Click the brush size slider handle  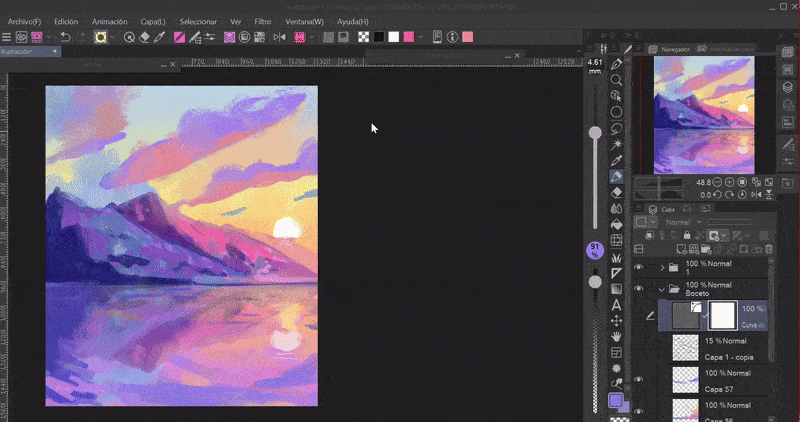(x=595, y=133)
